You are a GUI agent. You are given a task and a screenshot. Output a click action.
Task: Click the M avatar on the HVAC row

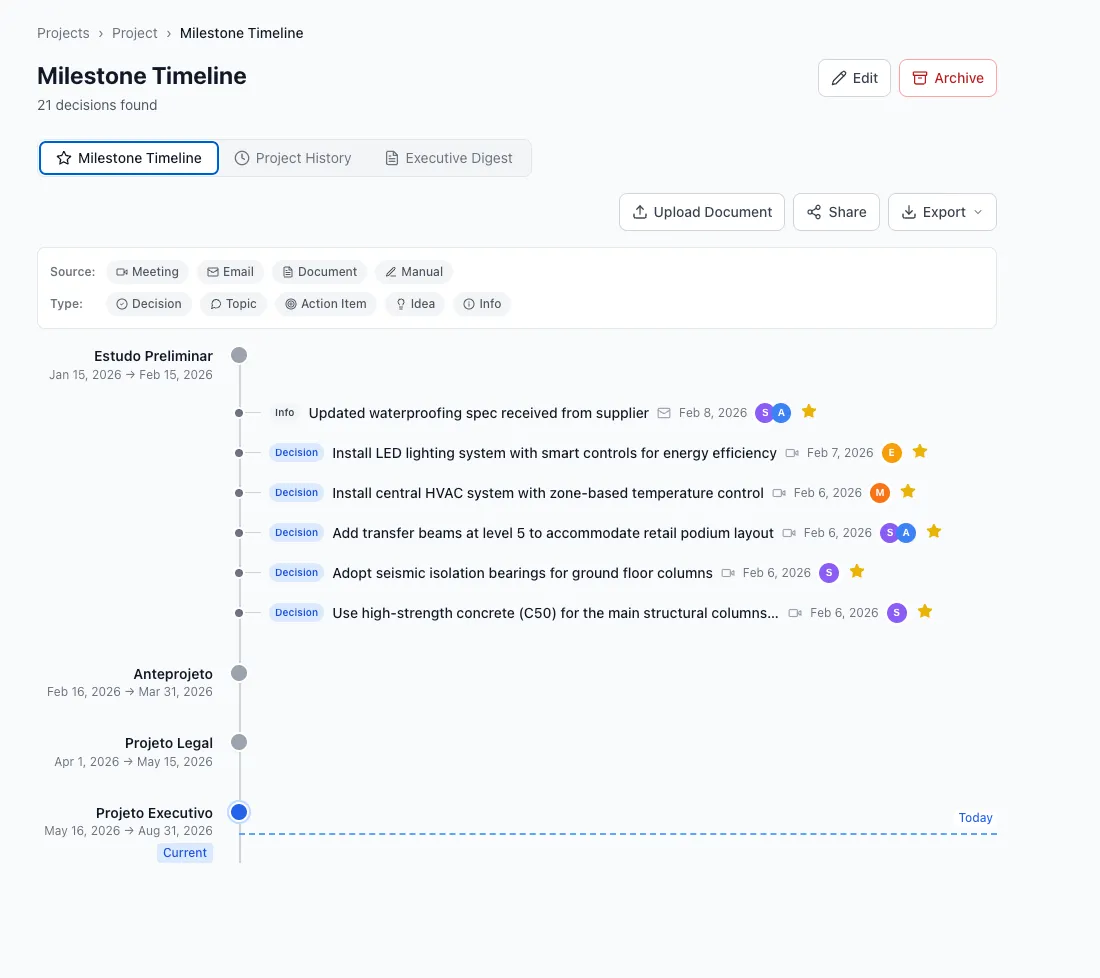pyautogui.click(x=880, y=493)
